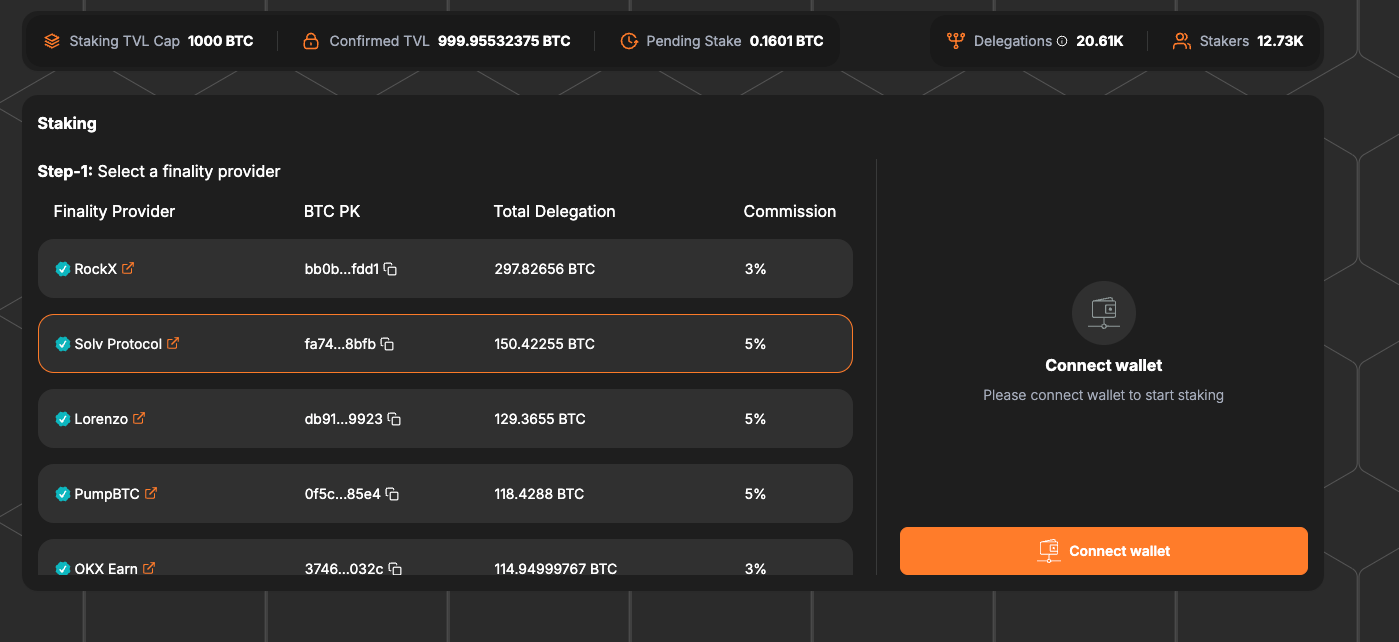Click RockX key bb0b...fdd1

pyautogui.click(x=342, y=269)
